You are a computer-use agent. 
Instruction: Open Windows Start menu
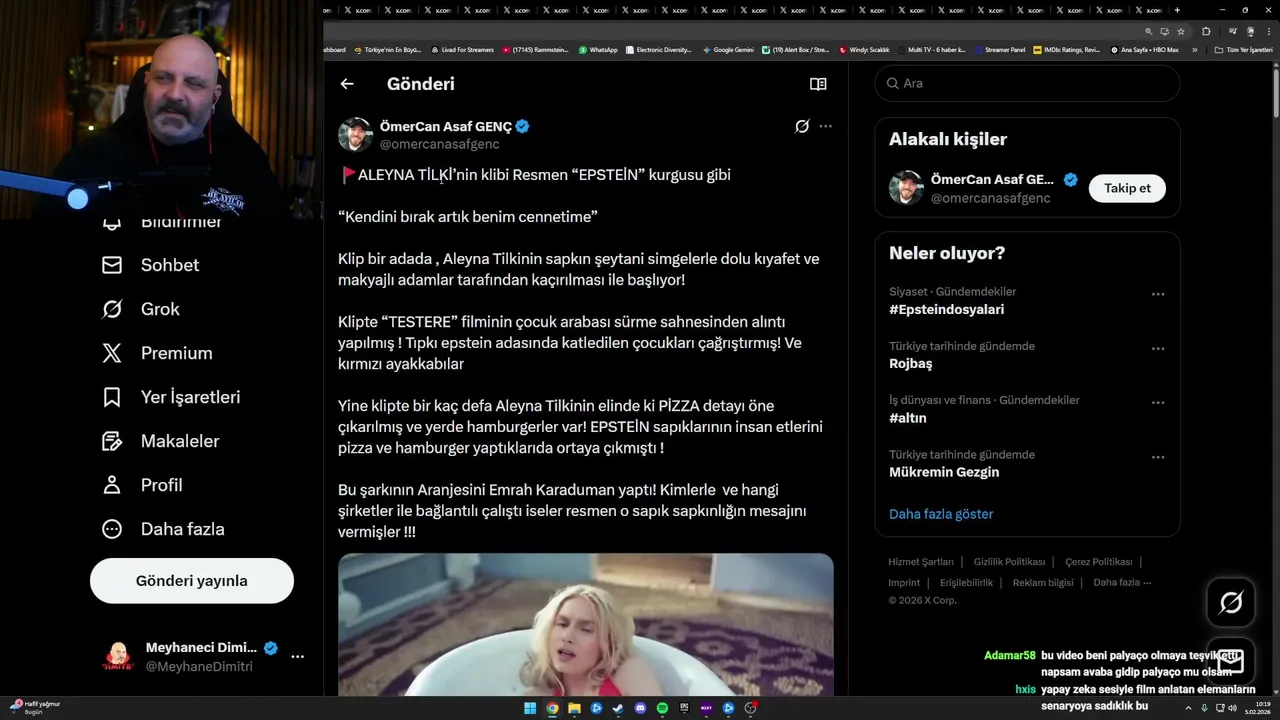[530, 708]
